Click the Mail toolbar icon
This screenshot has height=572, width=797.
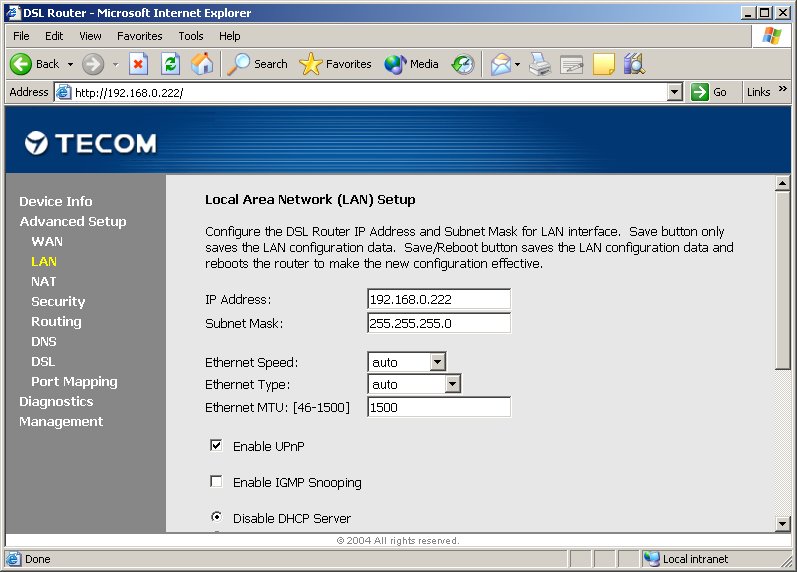coord(501,64)
